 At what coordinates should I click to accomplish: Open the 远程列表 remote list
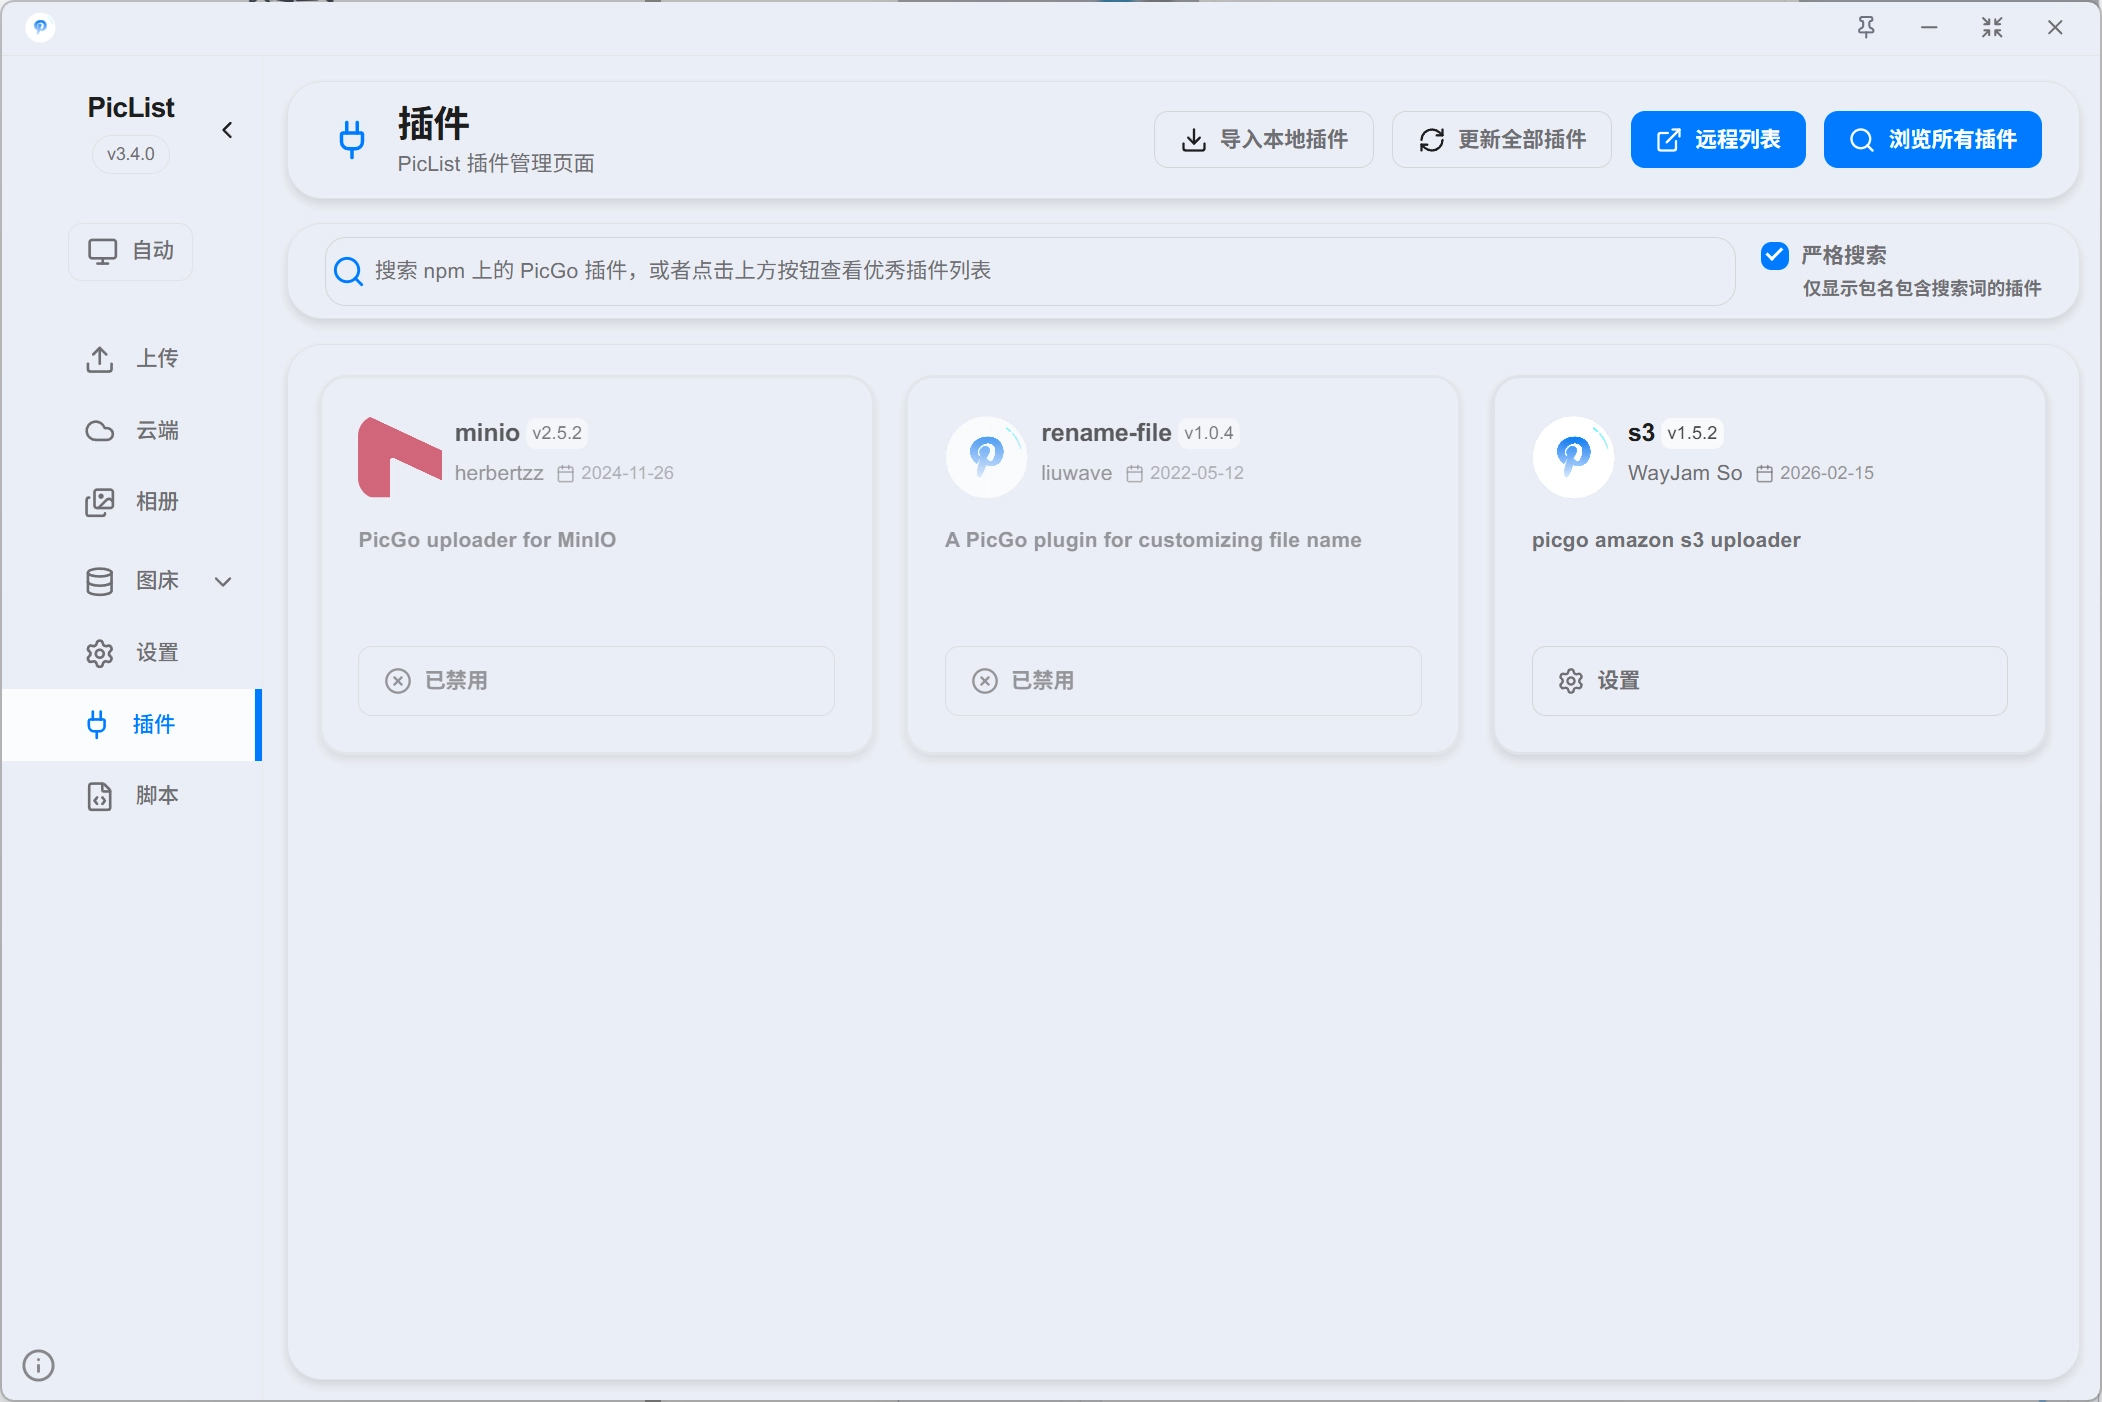1718,139
